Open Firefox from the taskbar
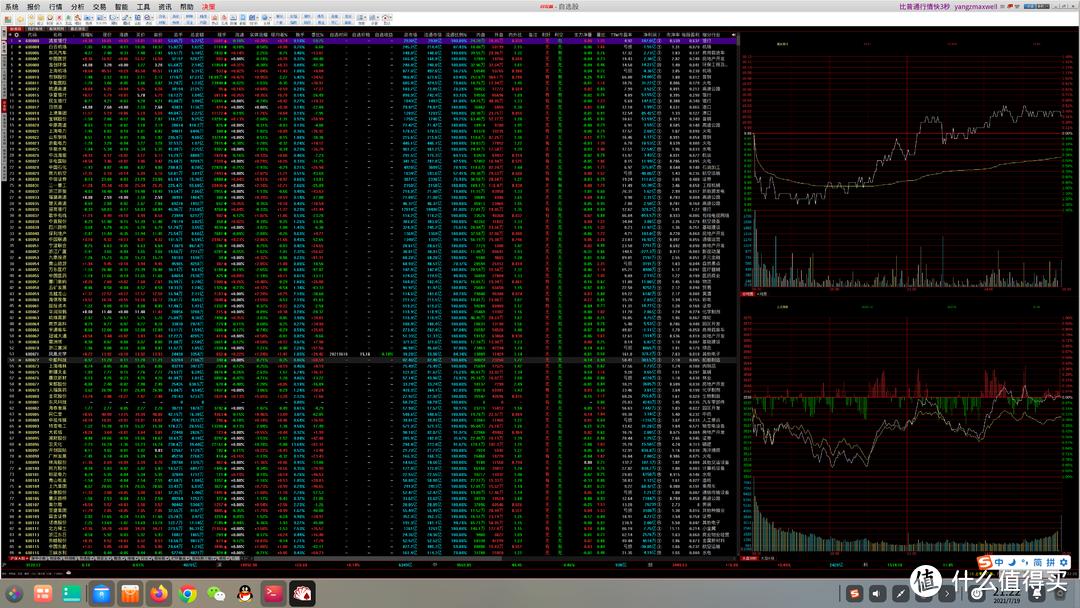1080x608 pixels. [159, 594]
